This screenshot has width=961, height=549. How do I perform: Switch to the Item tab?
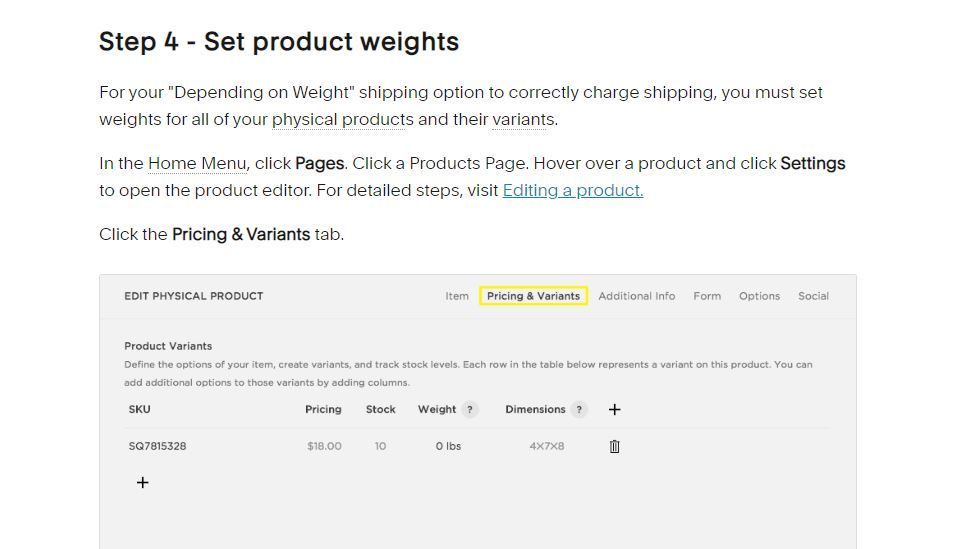pyautogui.click(x=457, y=296)
